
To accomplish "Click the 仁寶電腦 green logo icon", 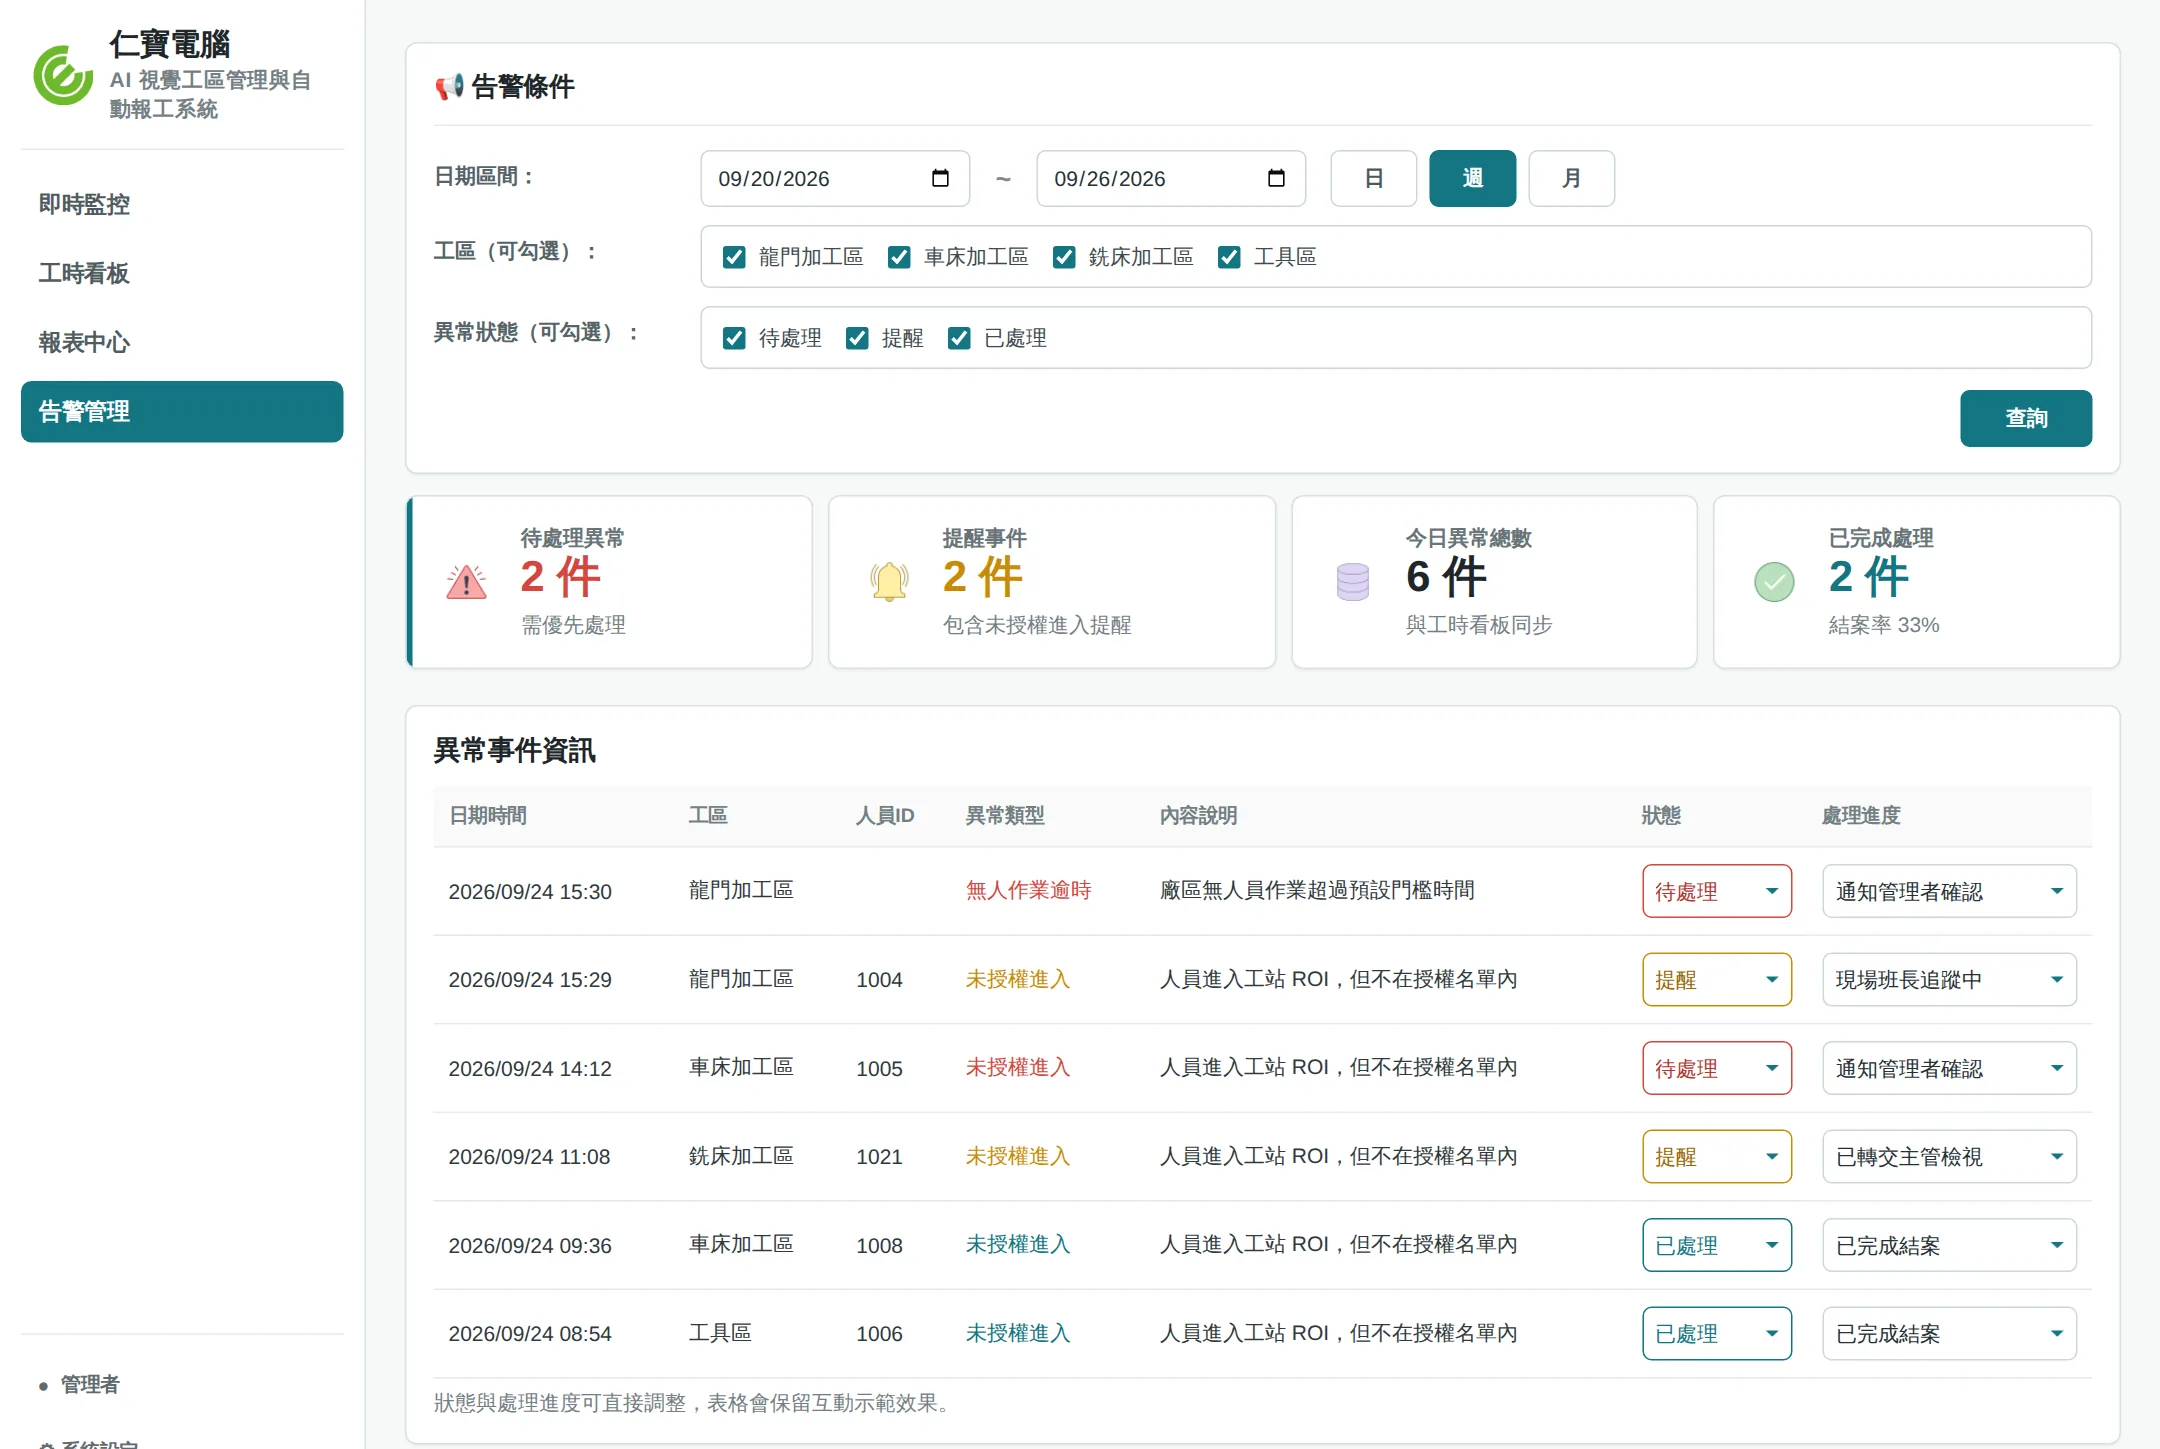I will coord(63,76).
